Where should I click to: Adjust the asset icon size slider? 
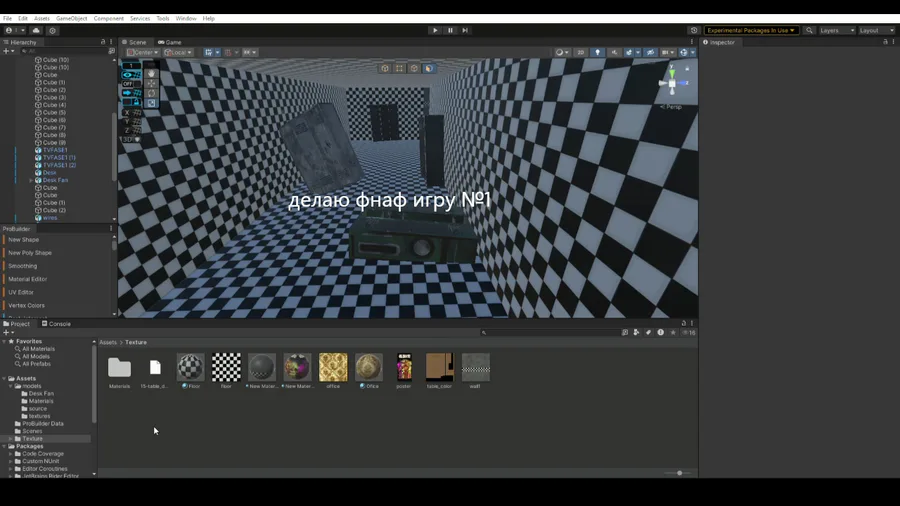[x=679, y=473]
